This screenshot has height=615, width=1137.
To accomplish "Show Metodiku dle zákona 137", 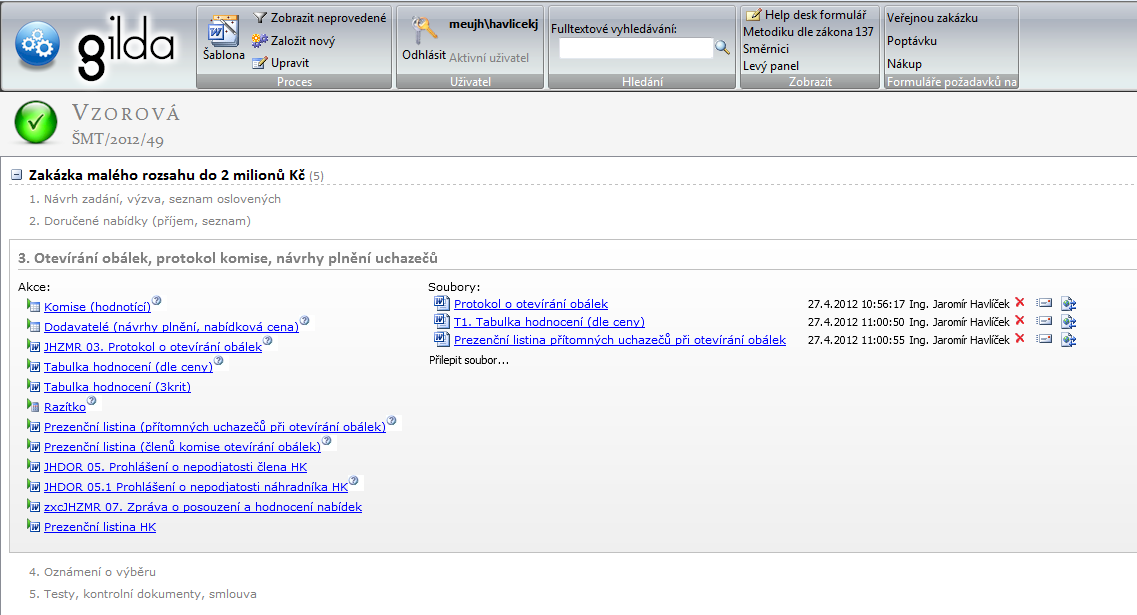I will pos(808,32).
